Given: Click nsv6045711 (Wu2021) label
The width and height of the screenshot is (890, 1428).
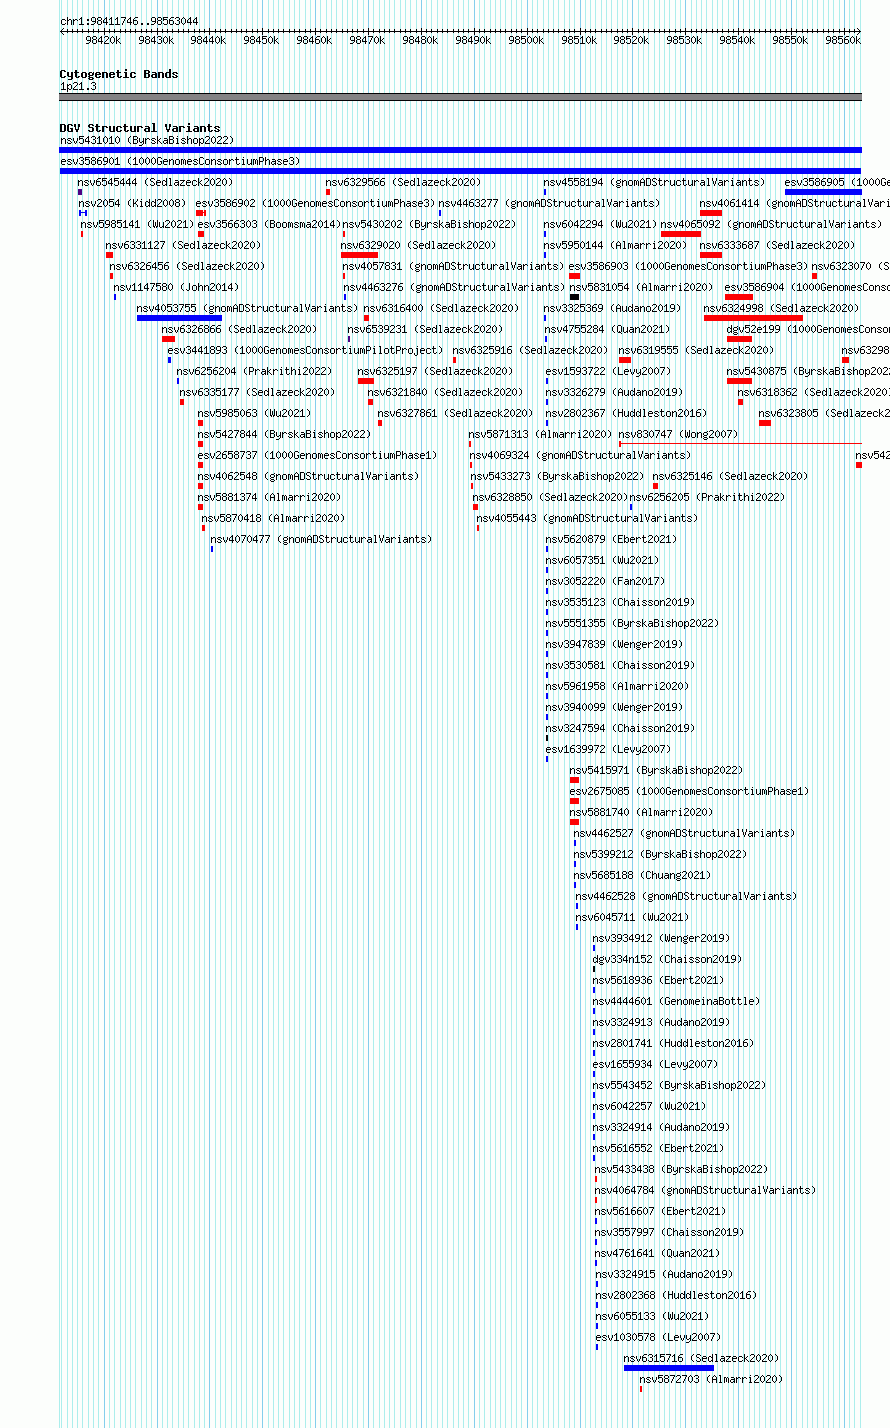Looking at the screenshot, I should tap(632, 918).
